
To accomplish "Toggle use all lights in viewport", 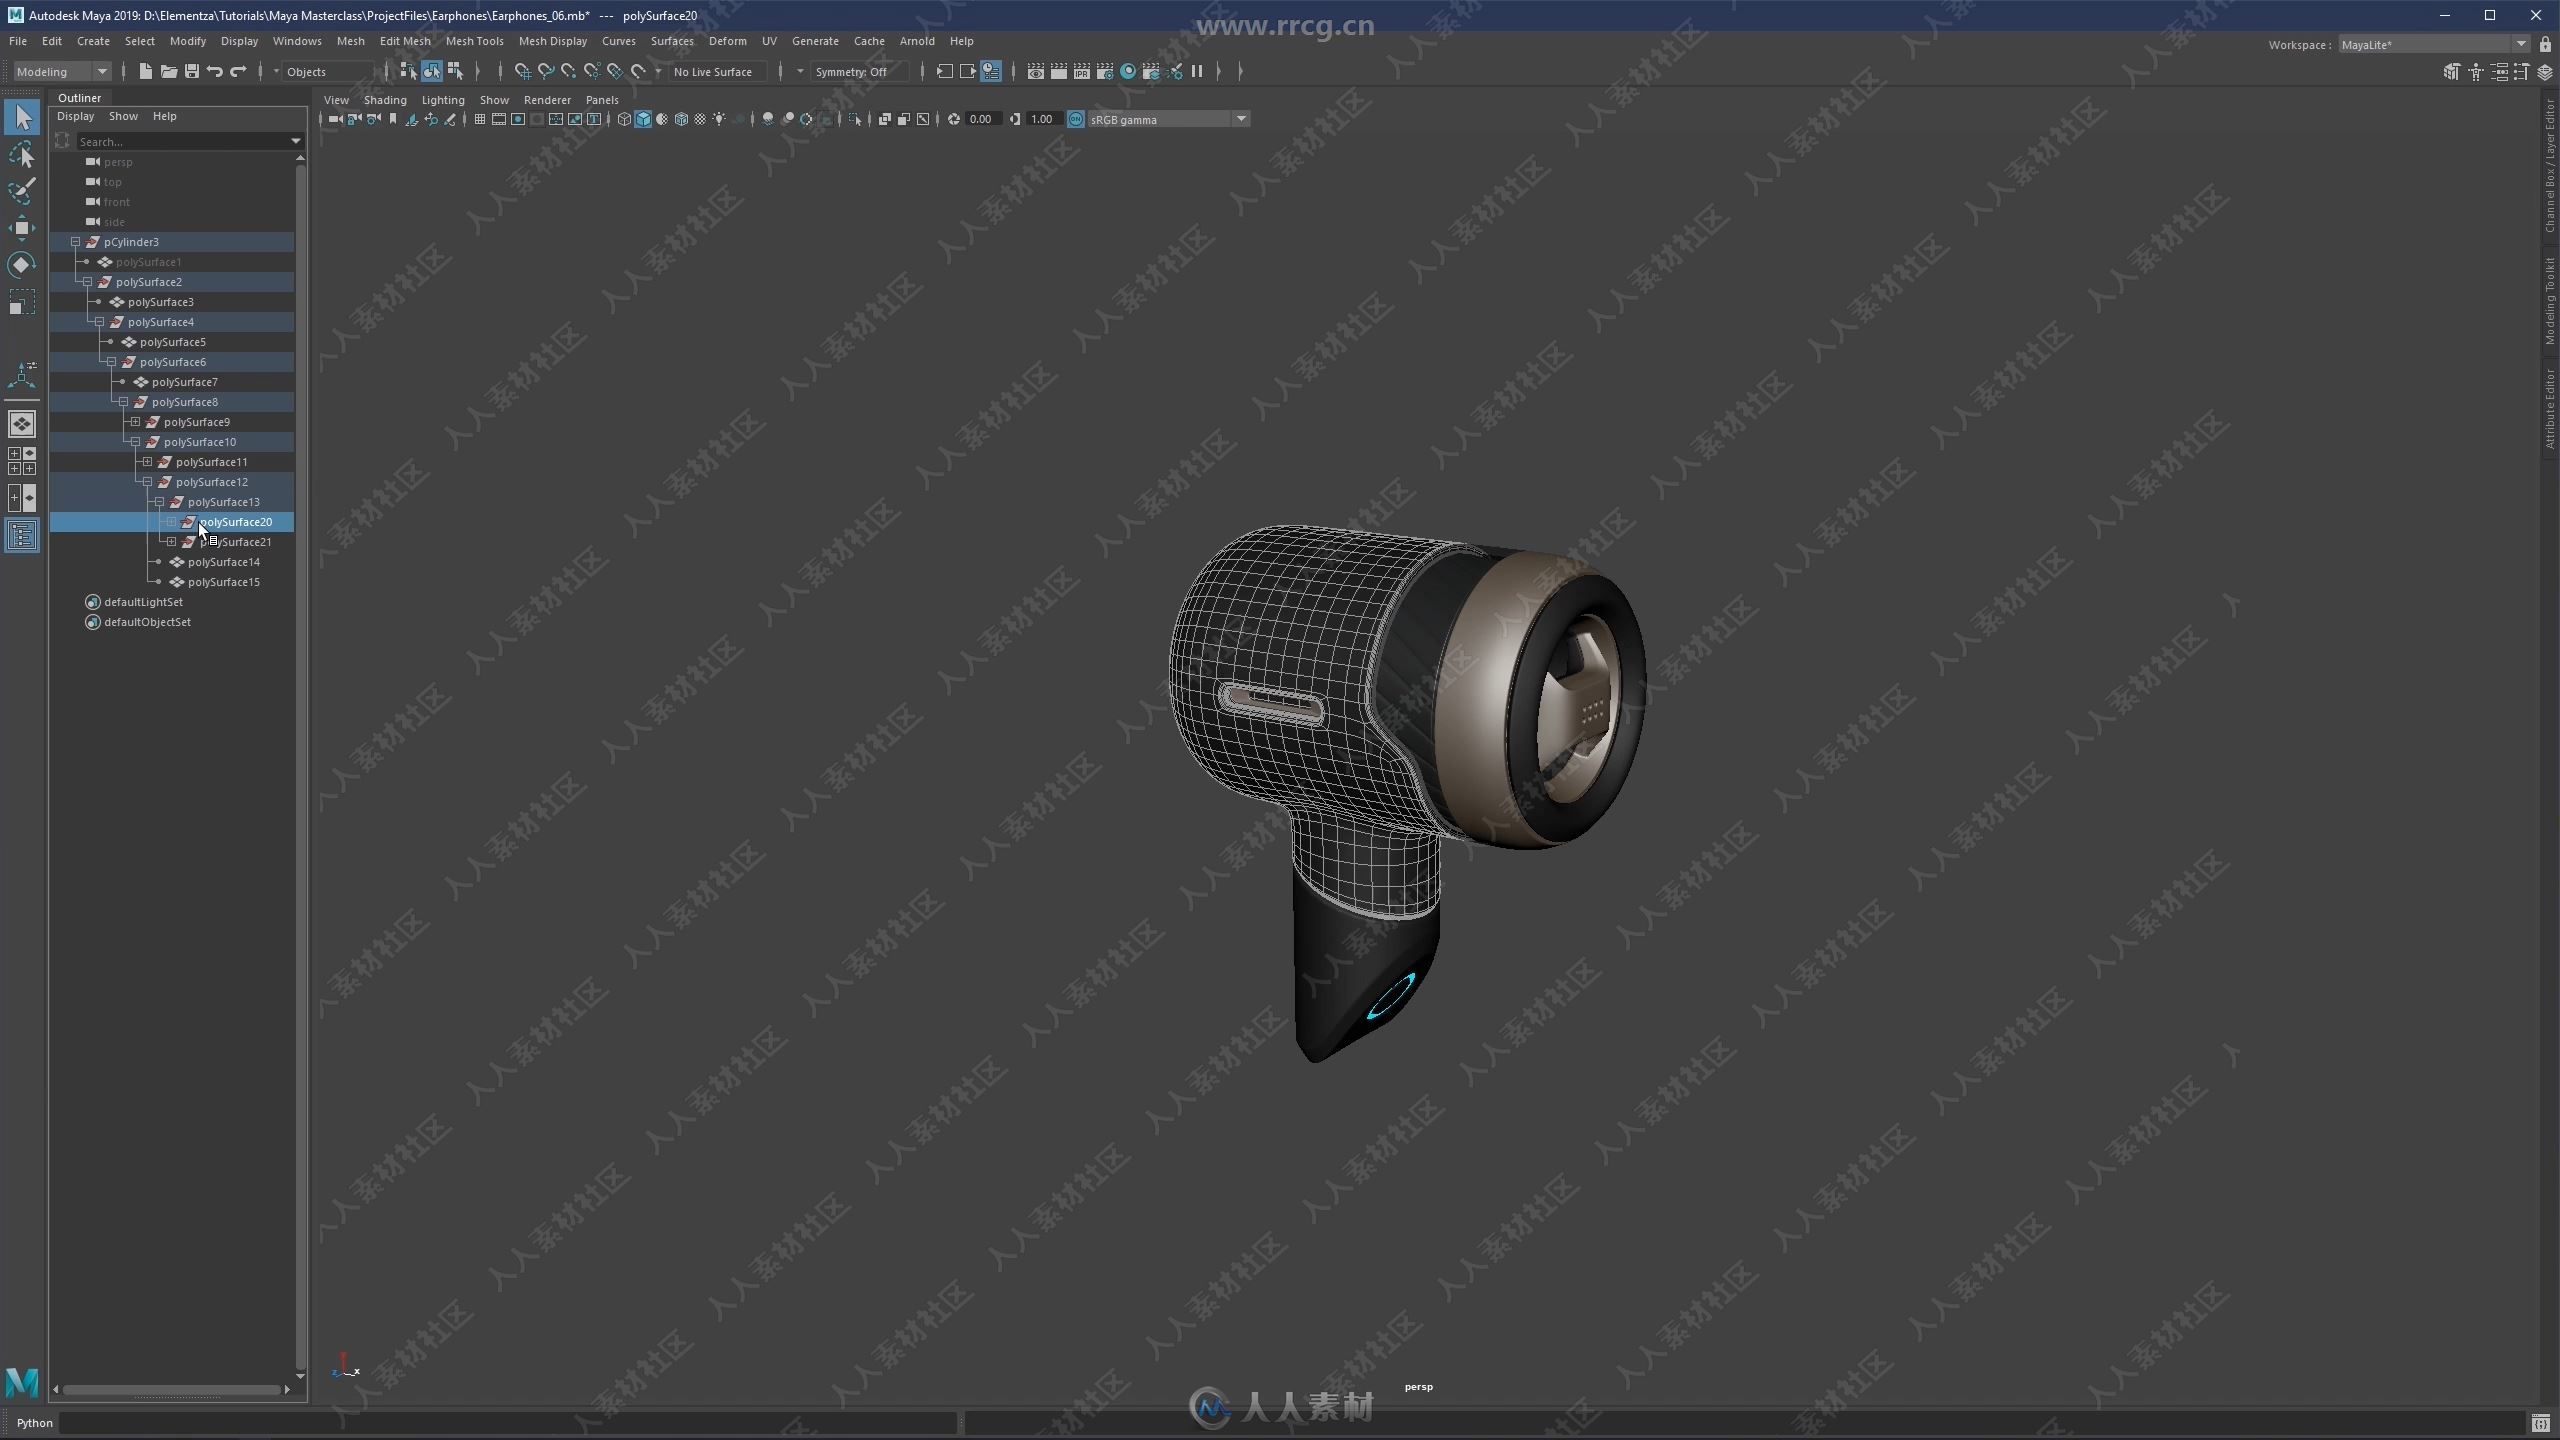I will click(x=719, y=119).
